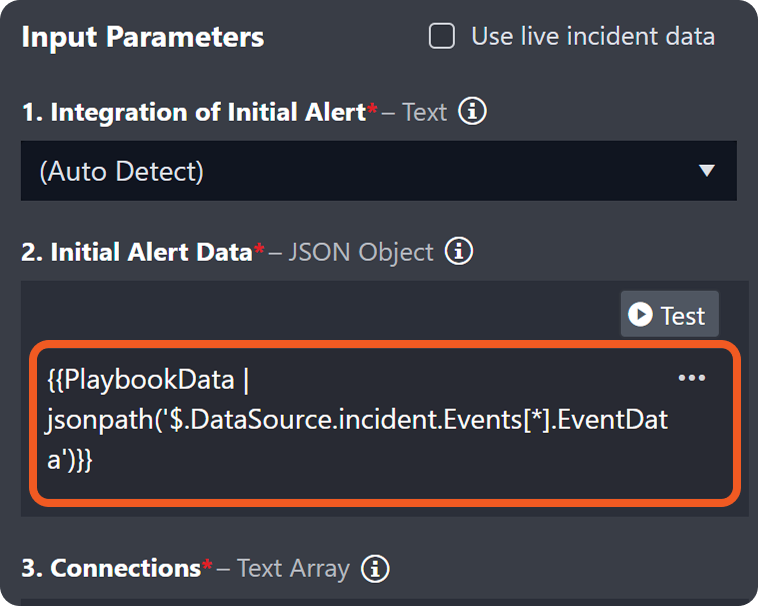Click the red asterisk after Integration of Initial Alert
Screen dimensions: 758x606
coord(373,109)
